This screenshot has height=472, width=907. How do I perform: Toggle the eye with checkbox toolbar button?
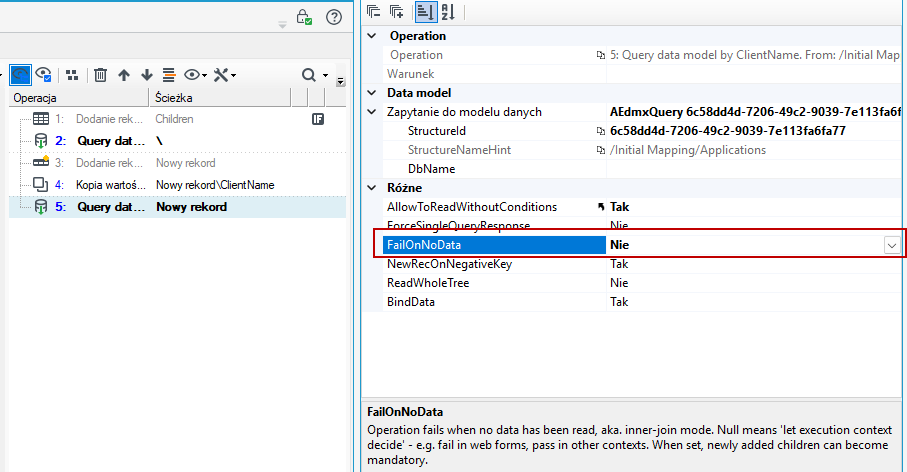click(43, 75)
